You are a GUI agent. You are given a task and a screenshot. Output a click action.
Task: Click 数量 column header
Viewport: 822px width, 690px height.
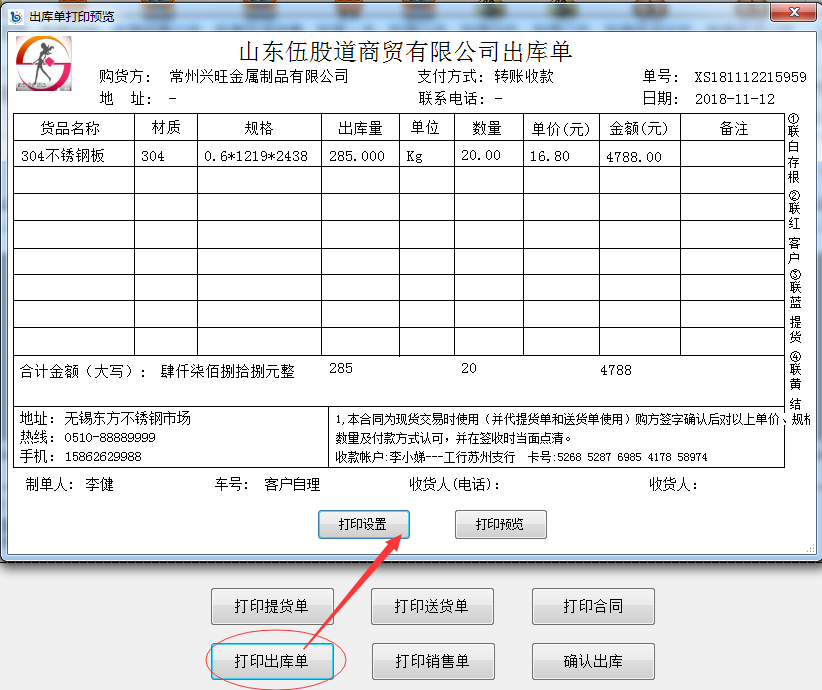coord(488,127)
